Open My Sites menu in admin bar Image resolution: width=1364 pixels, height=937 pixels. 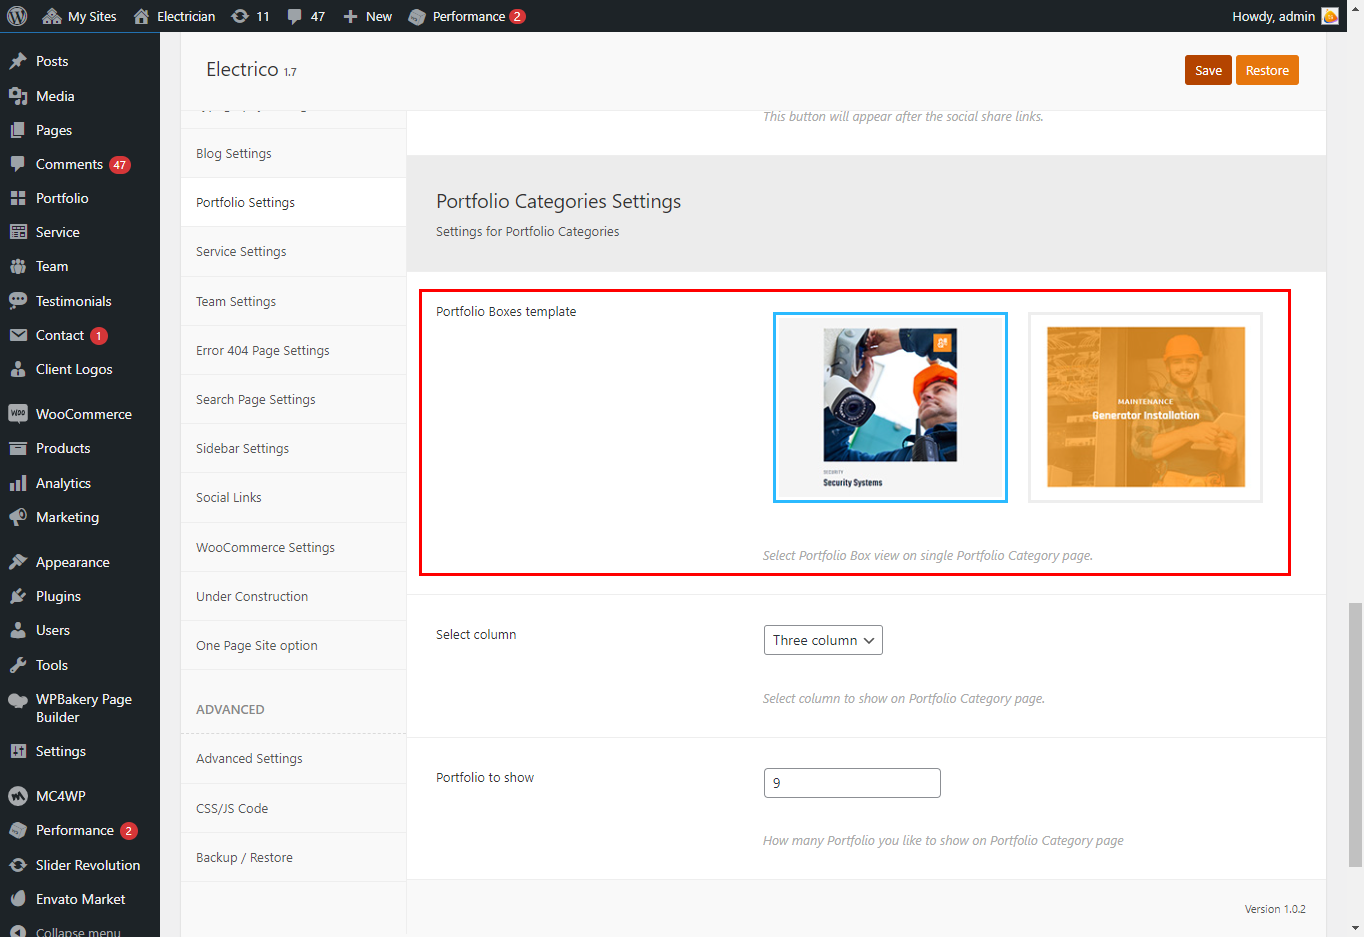click(80, 16)
